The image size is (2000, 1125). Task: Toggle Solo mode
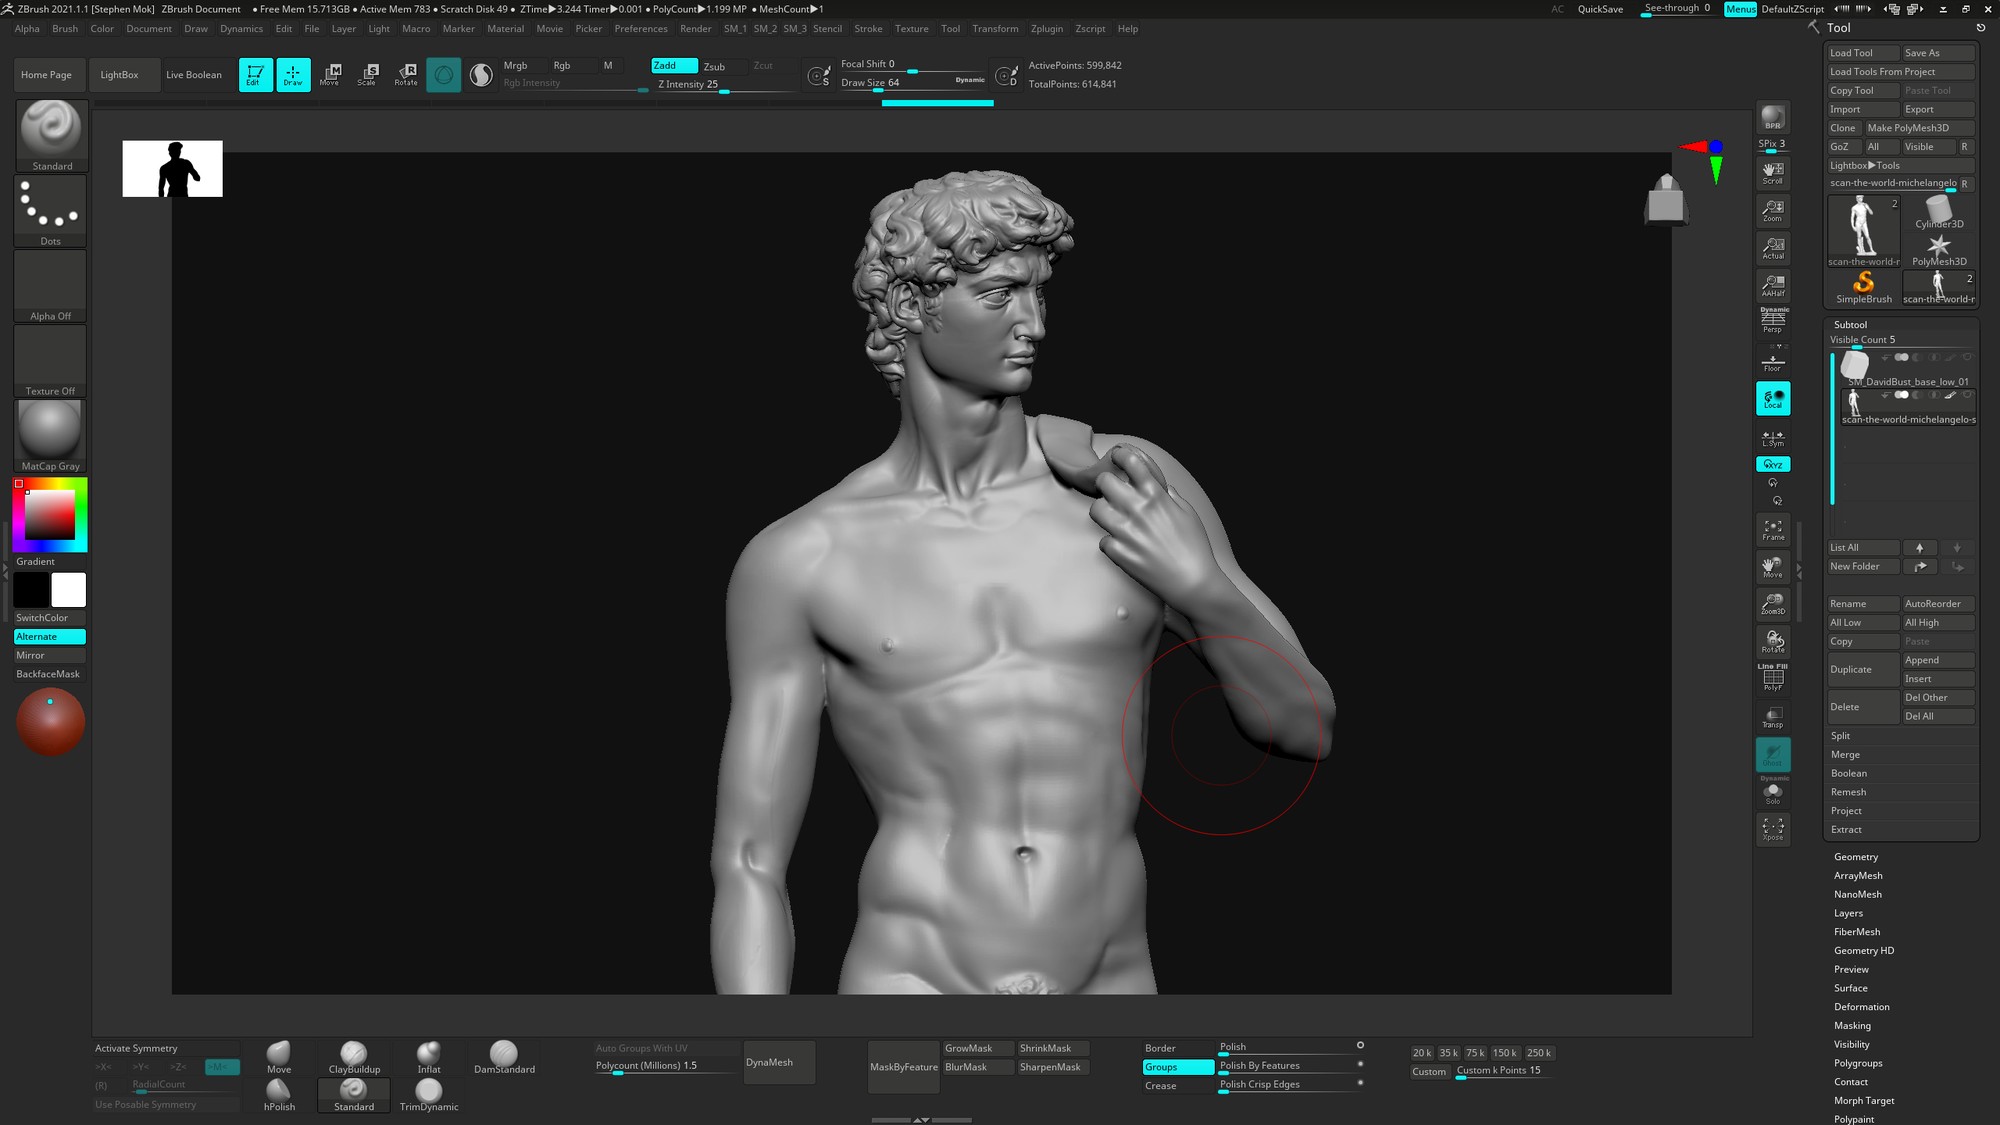click(x=1773, y=793)
